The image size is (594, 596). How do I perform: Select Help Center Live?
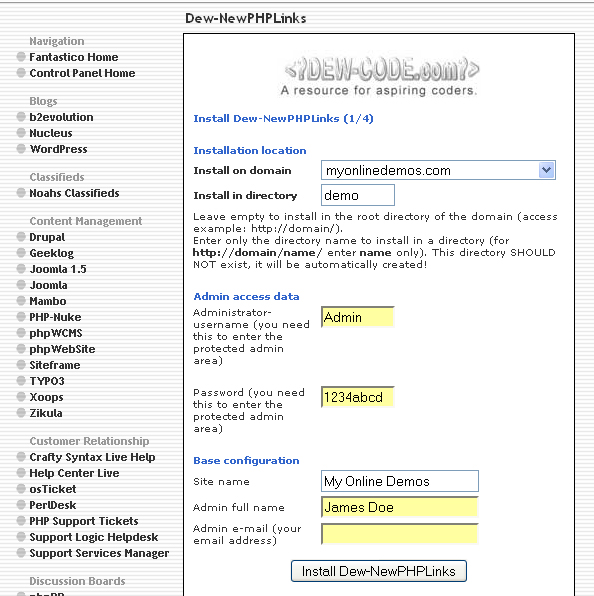[74, 473]
